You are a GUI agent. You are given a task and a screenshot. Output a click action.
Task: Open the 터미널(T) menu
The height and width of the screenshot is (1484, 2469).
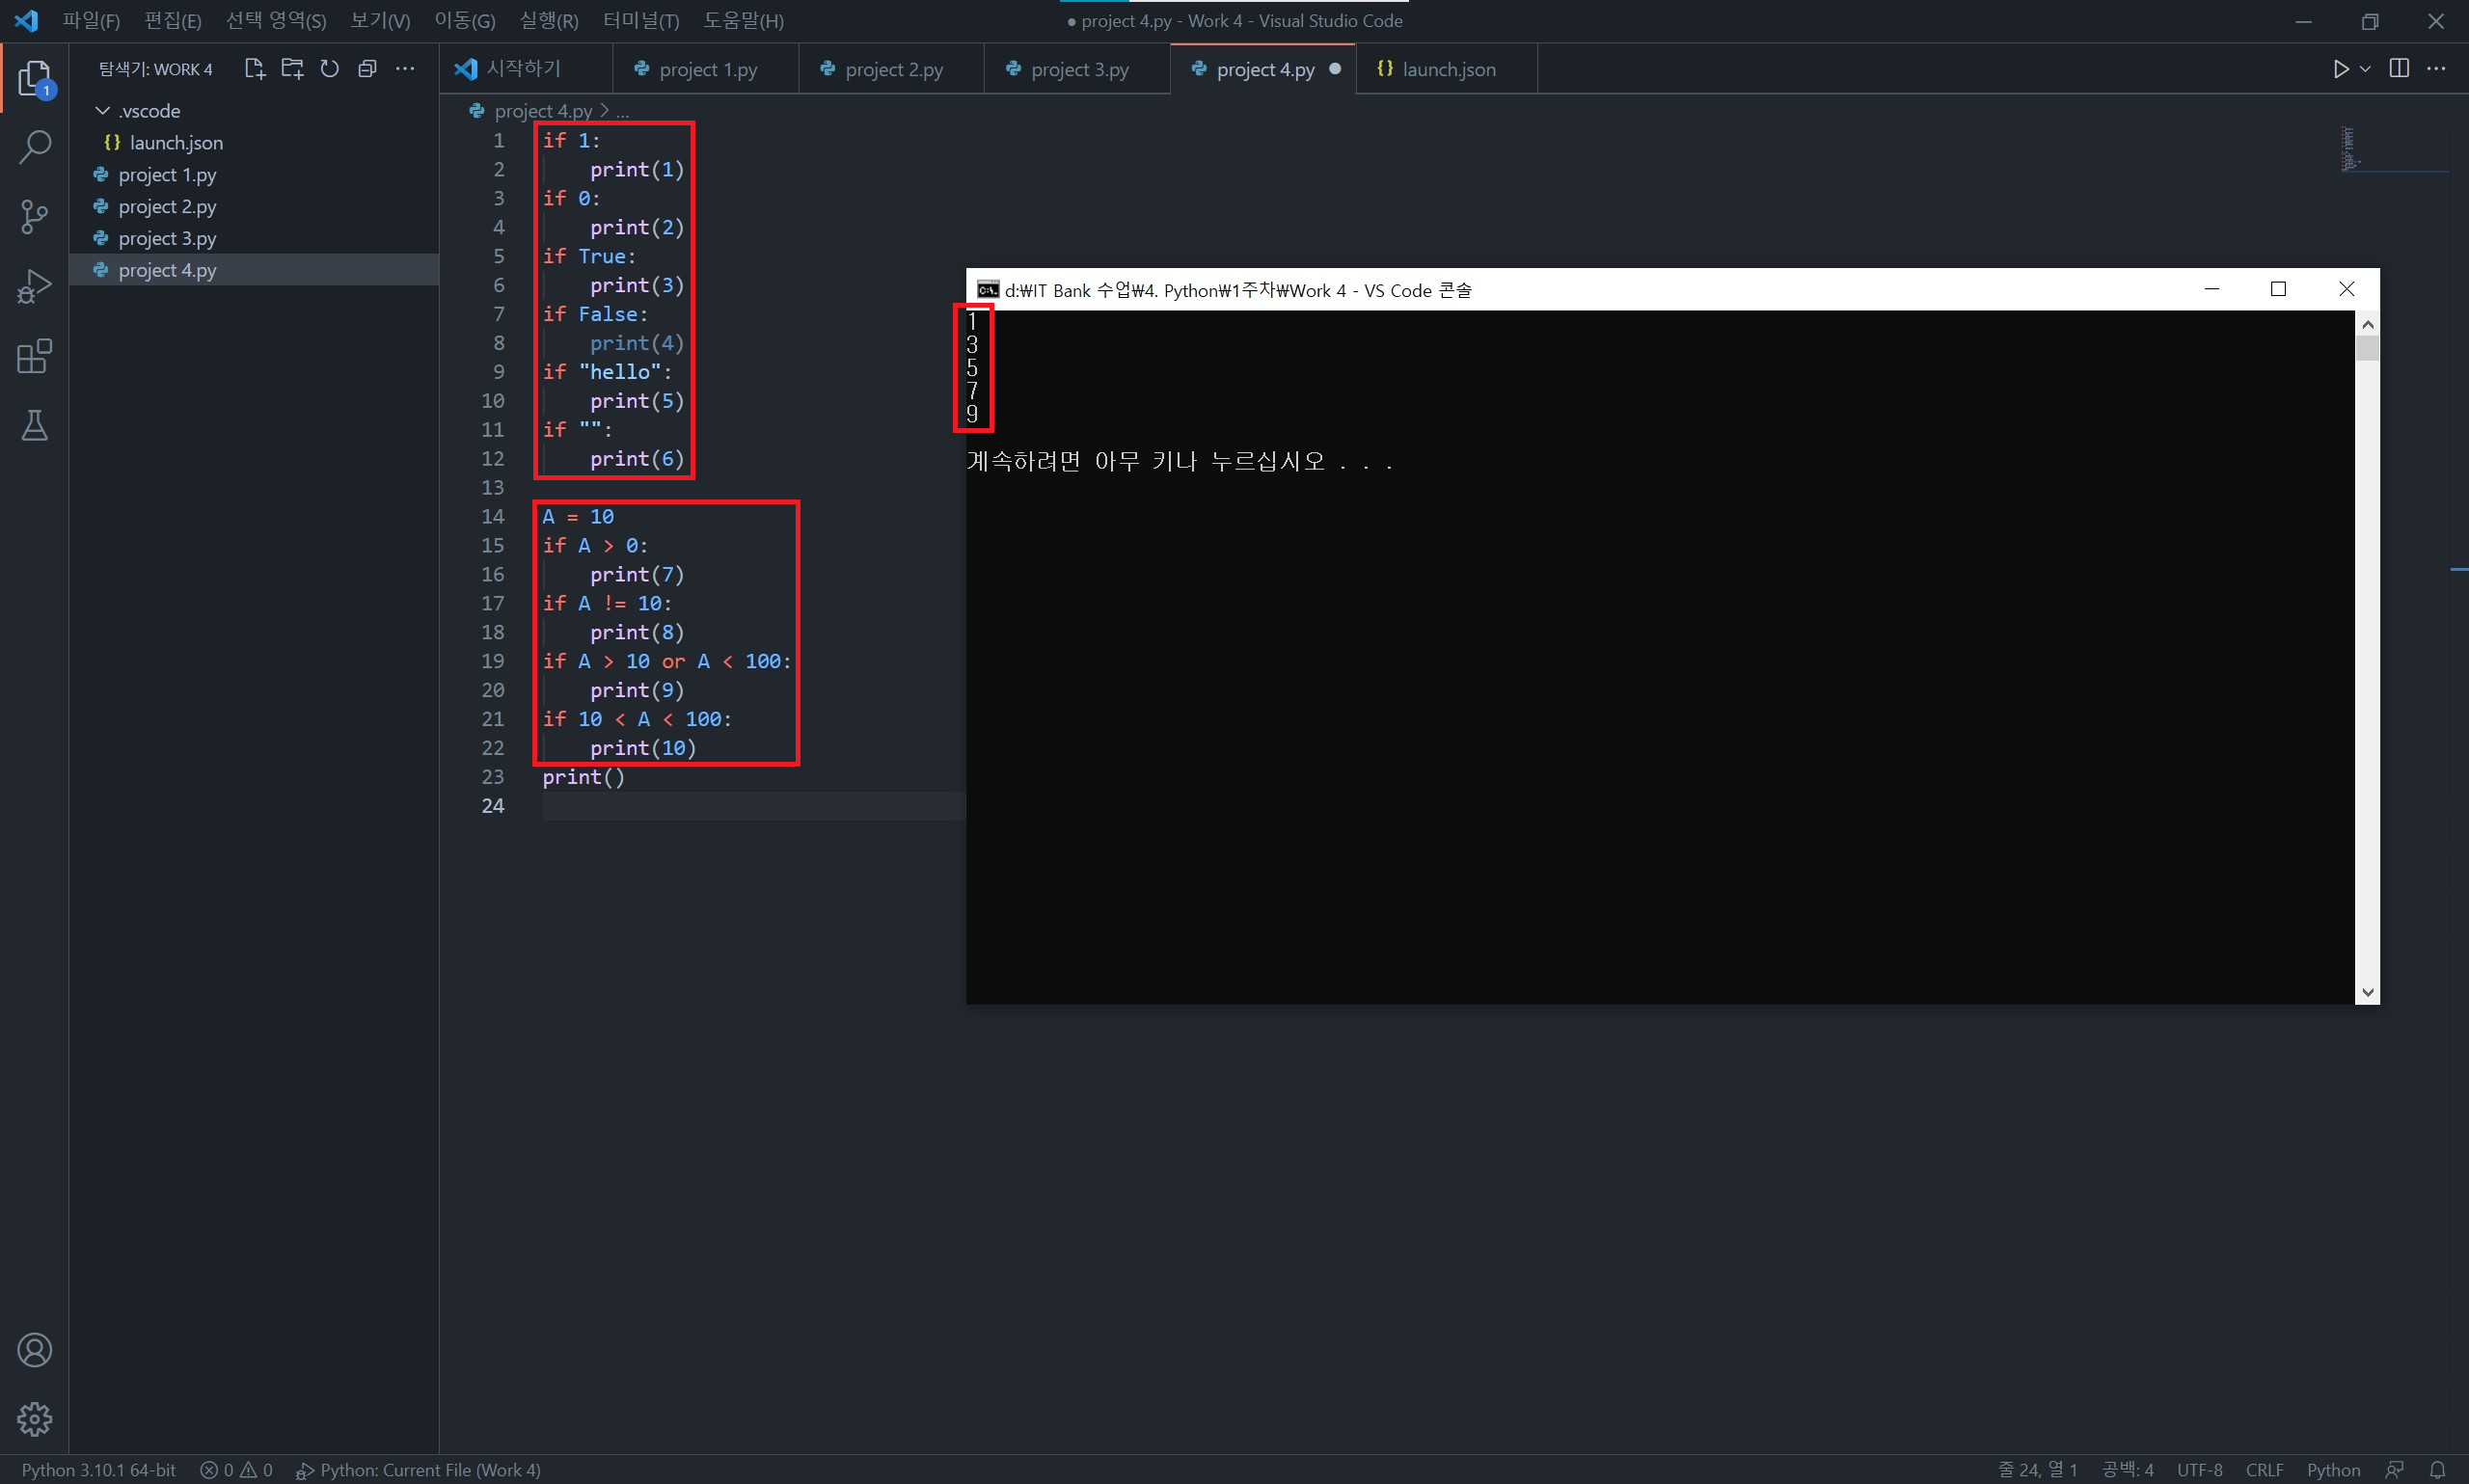640,21
